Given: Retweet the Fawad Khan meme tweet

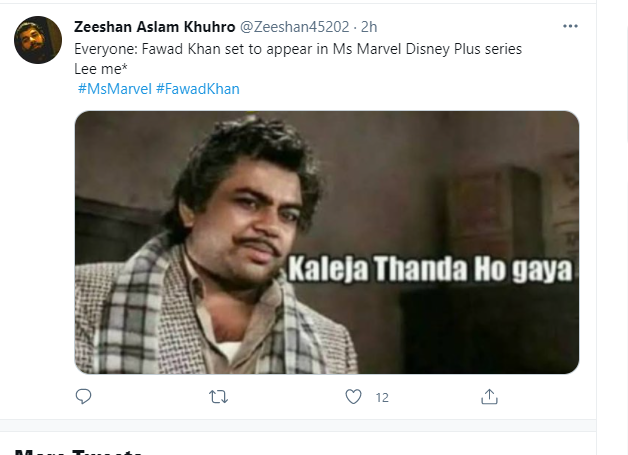Looking at the screenshot, I should click(x=218, y=397).
